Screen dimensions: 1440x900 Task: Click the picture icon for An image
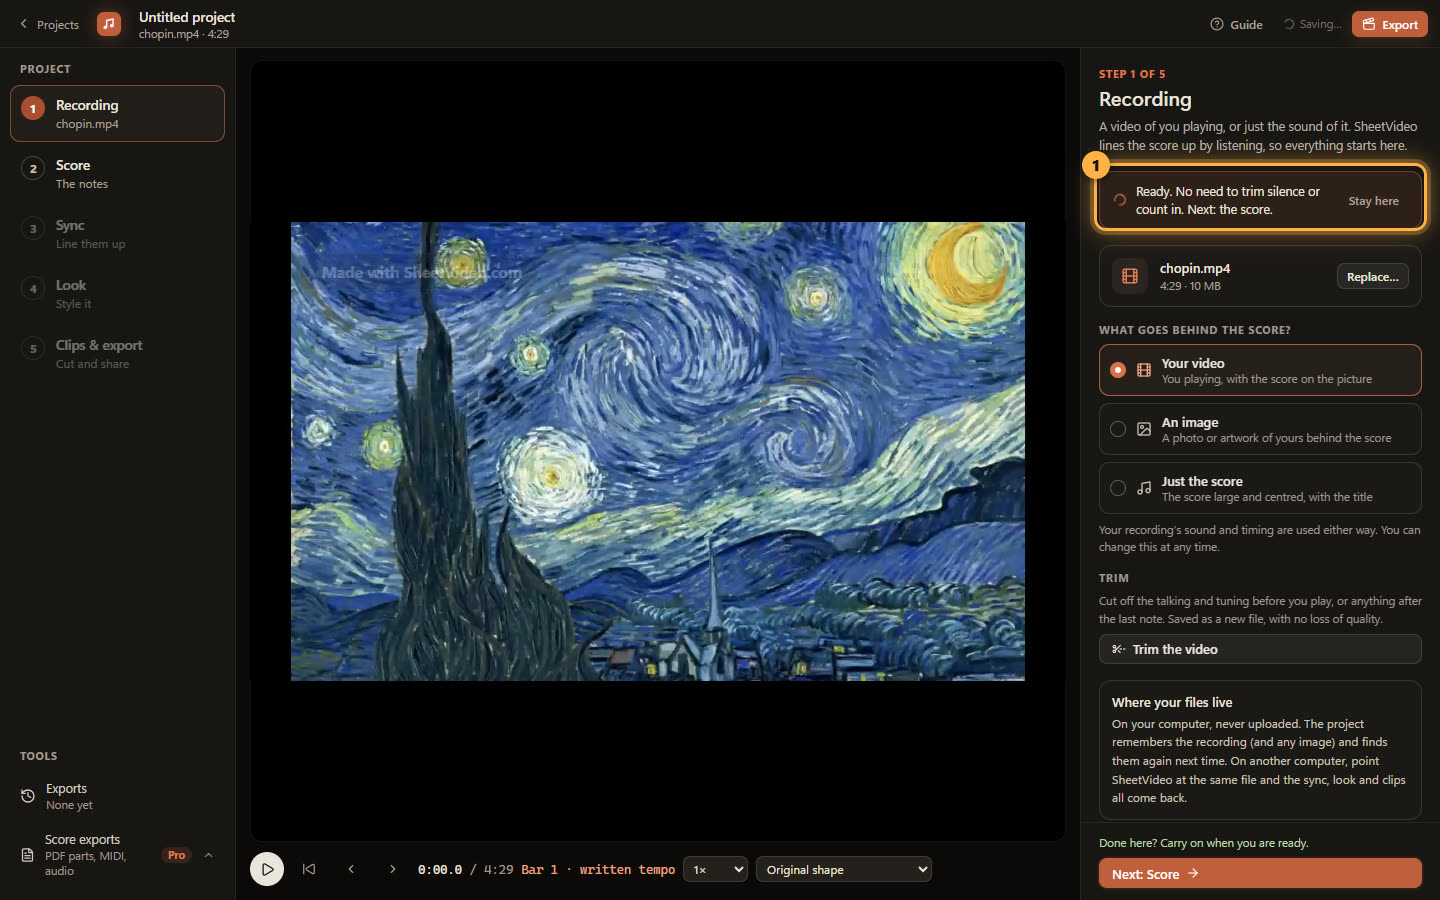1144,429
